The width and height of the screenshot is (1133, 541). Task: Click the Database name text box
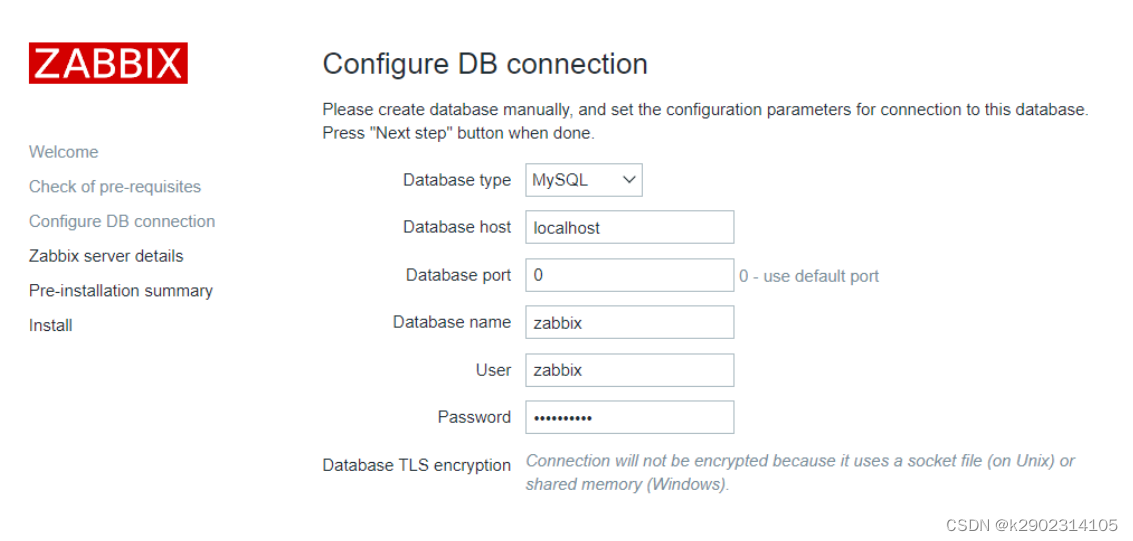(x=629, y=323)
